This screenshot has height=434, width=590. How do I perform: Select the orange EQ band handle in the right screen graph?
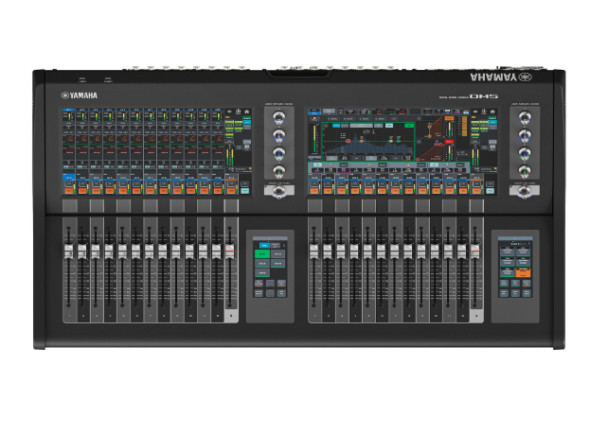coord(362,140)
